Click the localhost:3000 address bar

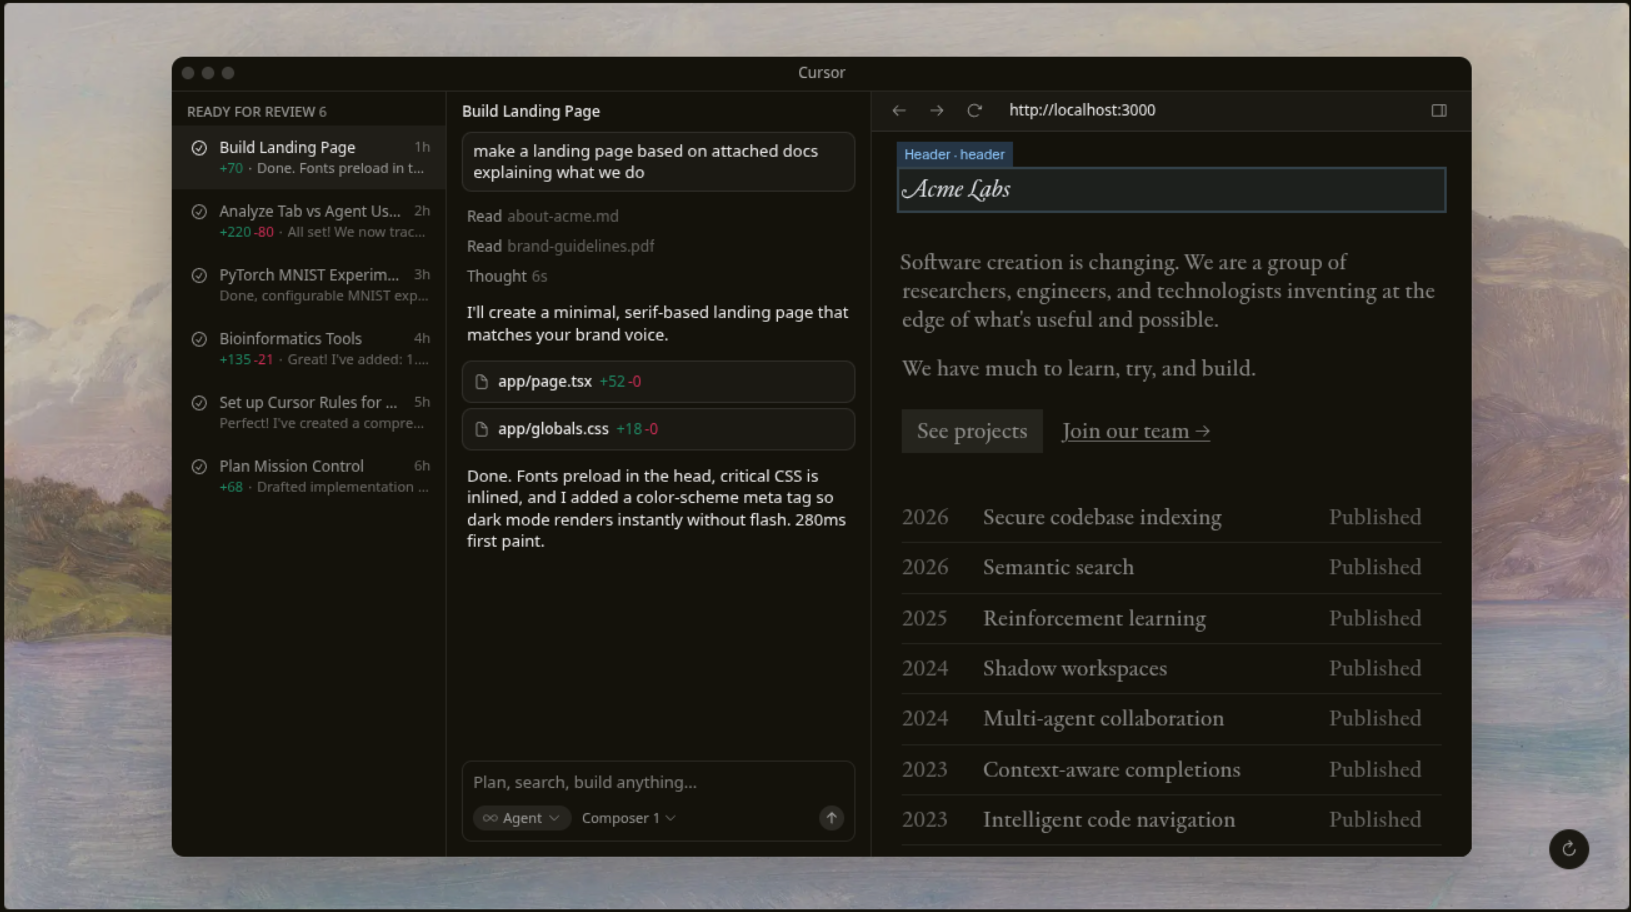1082,111
